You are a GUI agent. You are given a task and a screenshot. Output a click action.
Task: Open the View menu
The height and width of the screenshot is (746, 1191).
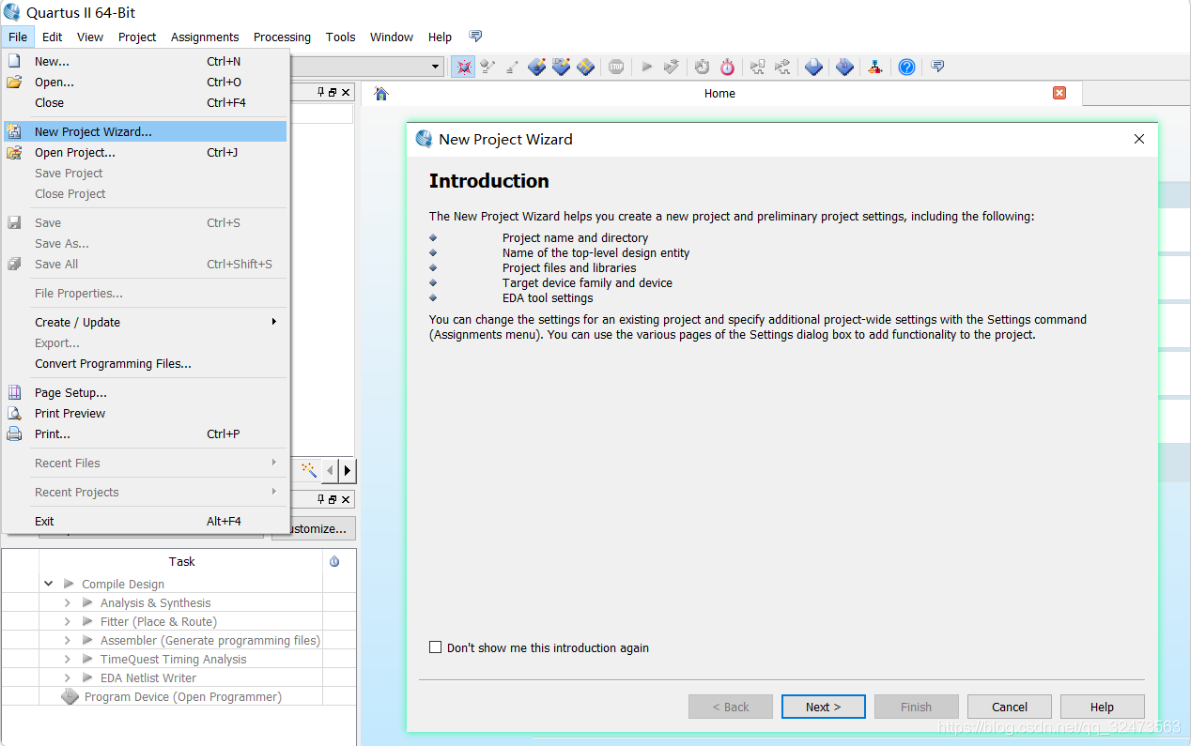coord(90,36)
